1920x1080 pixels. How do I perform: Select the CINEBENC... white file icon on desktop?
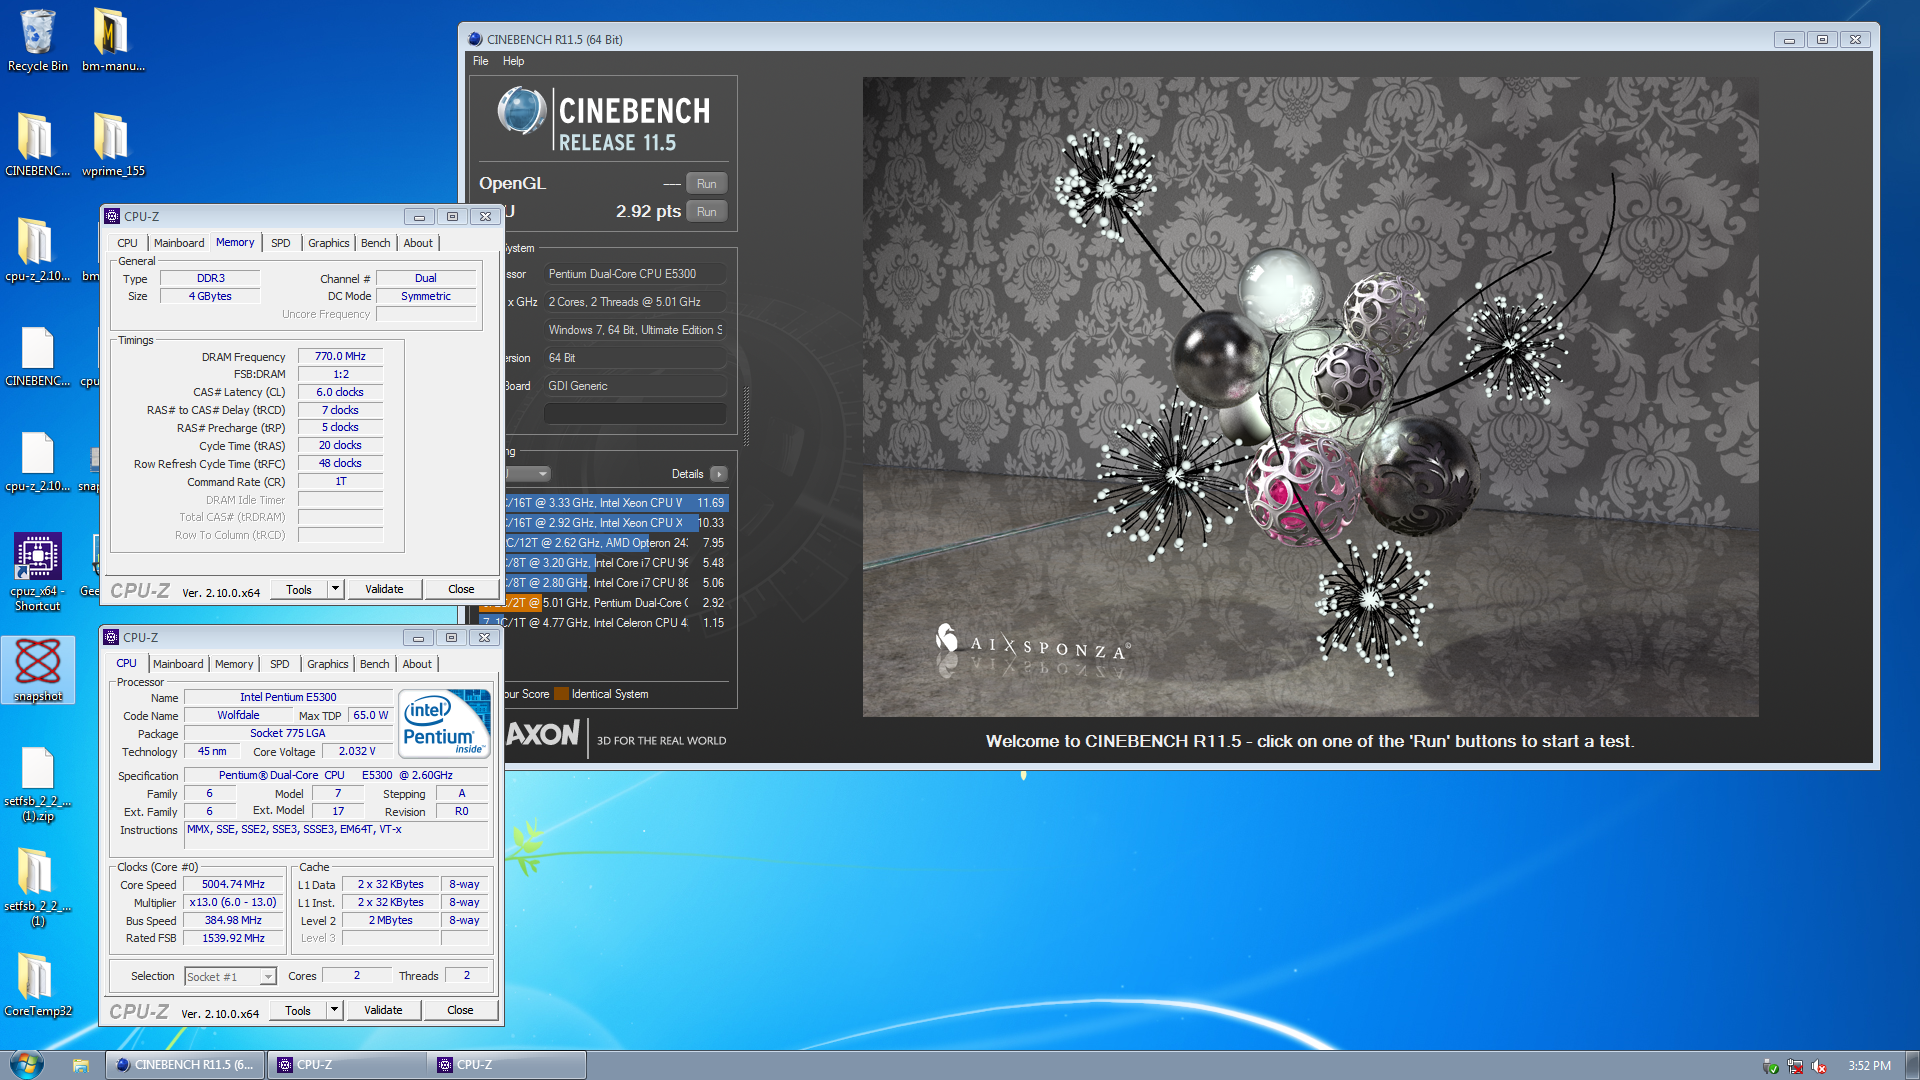[38, 355]
